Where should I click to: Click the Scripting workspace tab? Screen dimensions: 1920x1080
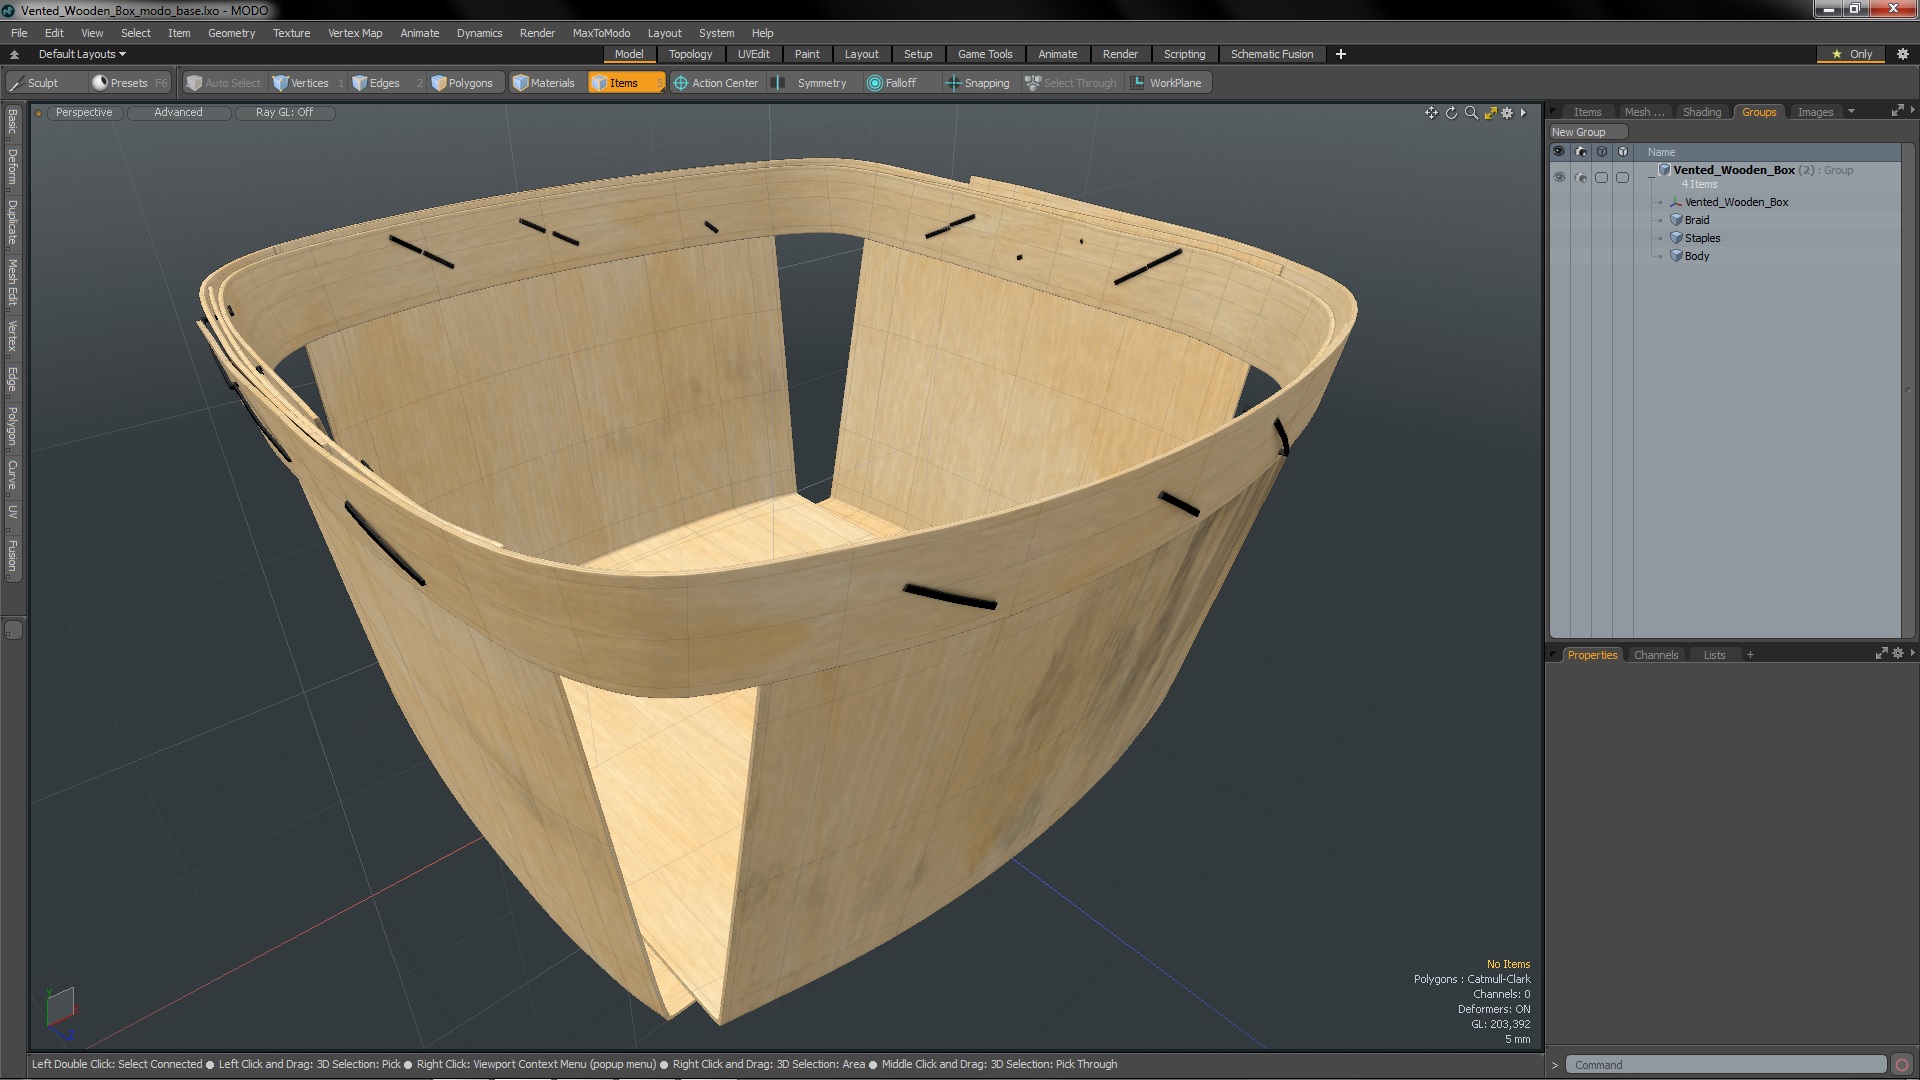(1183, 54)
